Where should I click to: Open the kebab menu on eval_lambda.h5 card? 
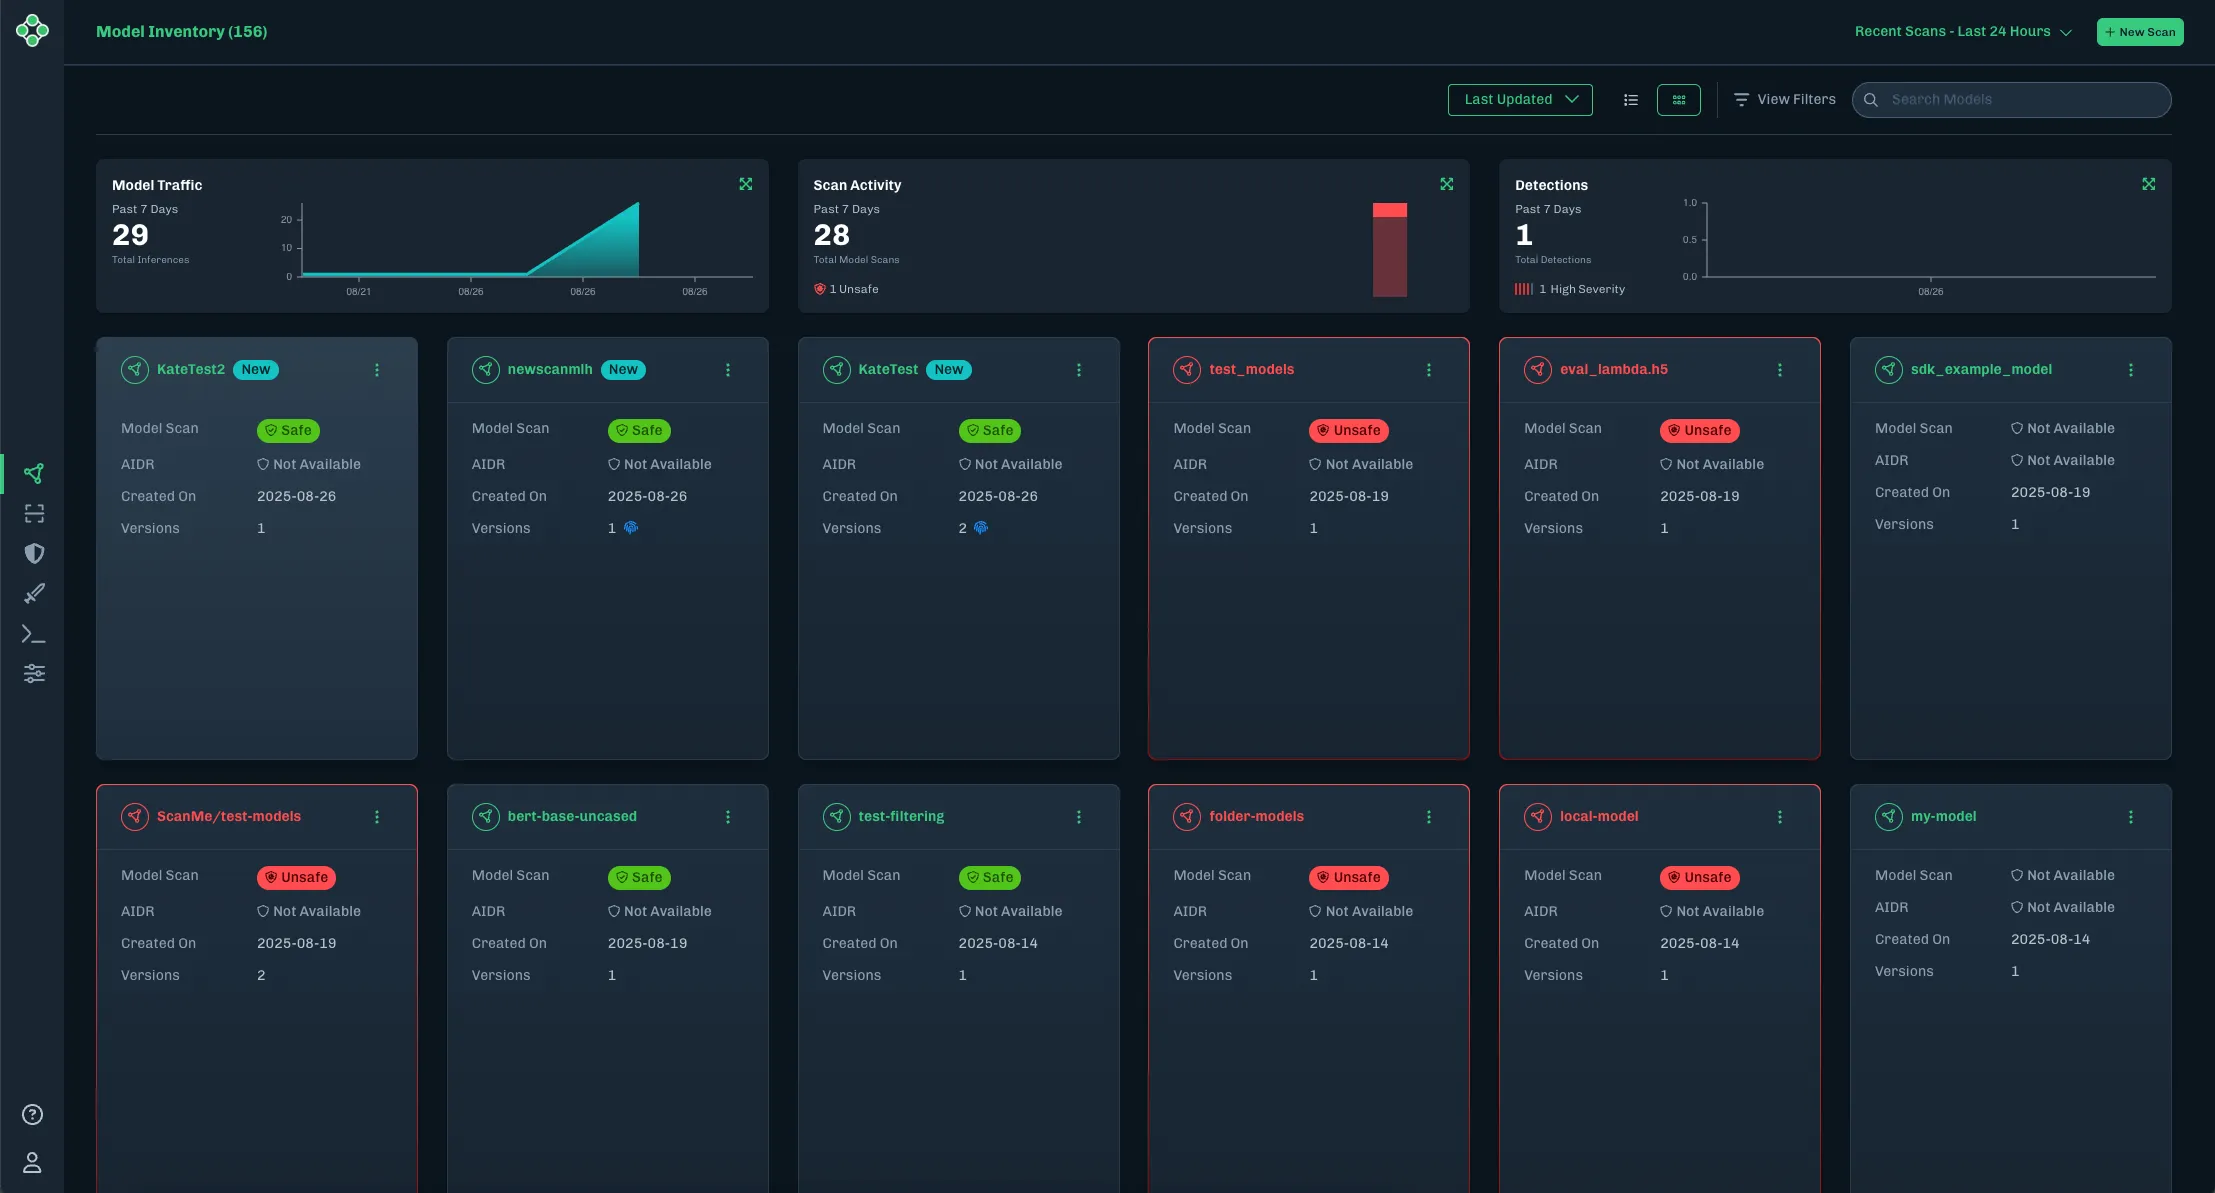coord(1779,370)
